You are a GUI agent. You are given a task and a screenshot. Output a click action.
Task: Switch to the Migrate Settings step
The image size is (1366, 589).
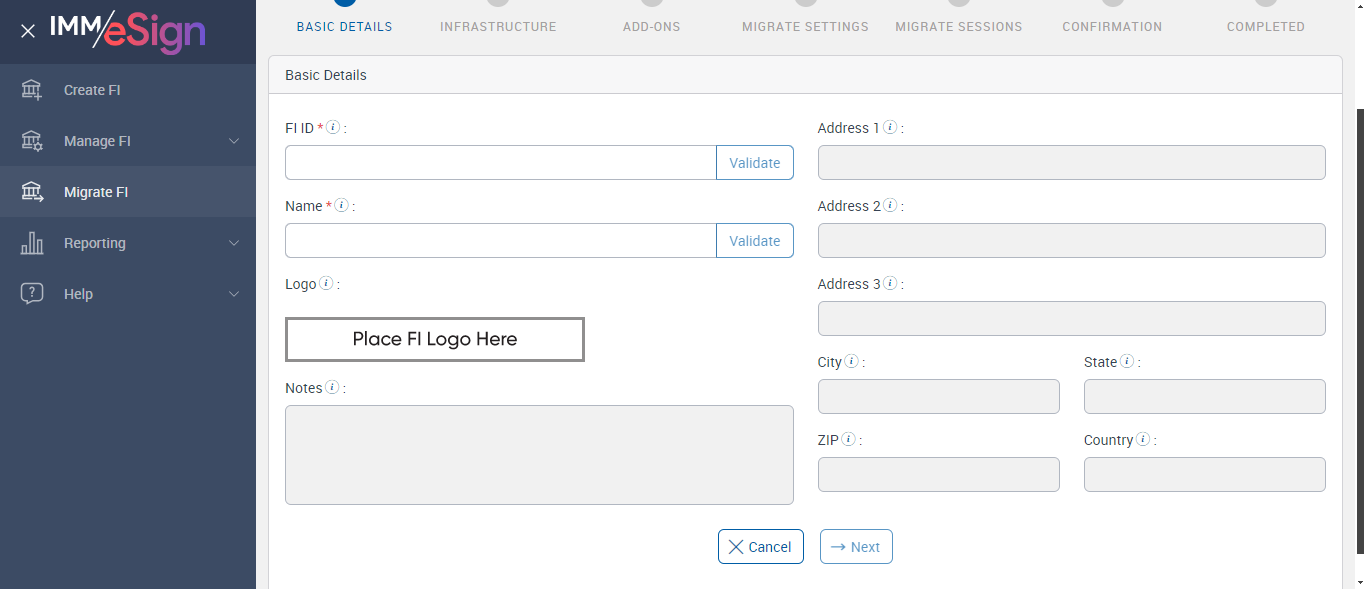[x=805, y=27]
